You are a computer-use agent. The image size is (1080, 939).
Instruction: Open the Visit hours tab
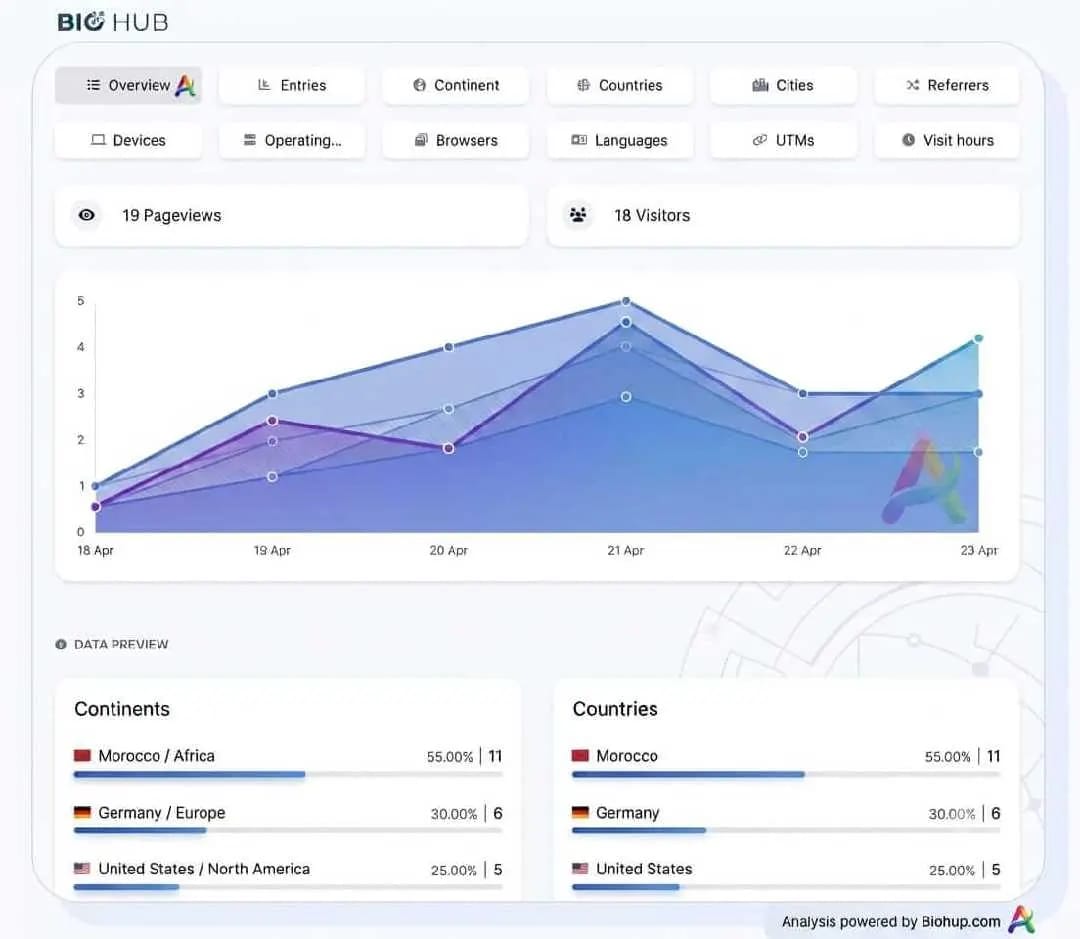point(947,141)
